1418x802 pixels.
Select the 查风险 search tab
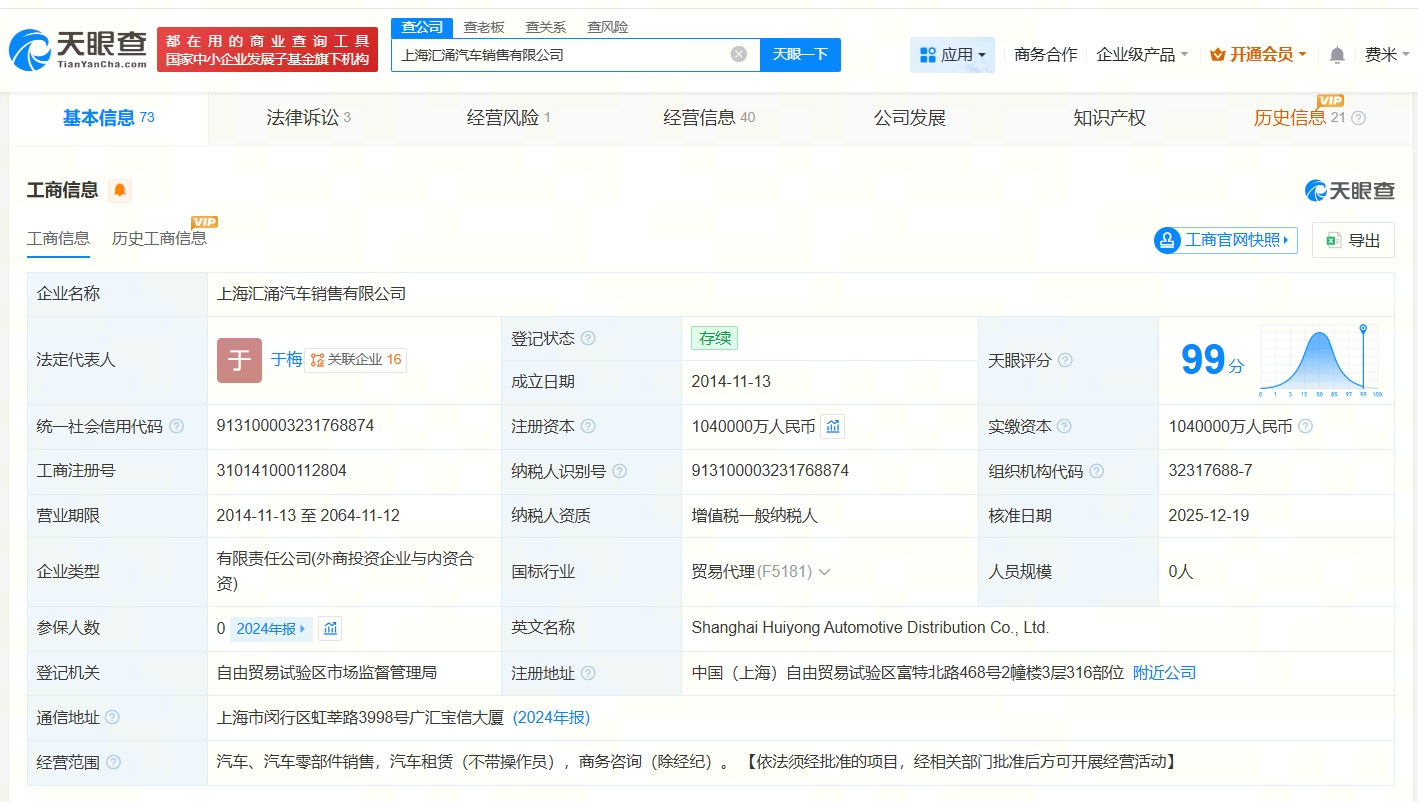tap(607, 27)
